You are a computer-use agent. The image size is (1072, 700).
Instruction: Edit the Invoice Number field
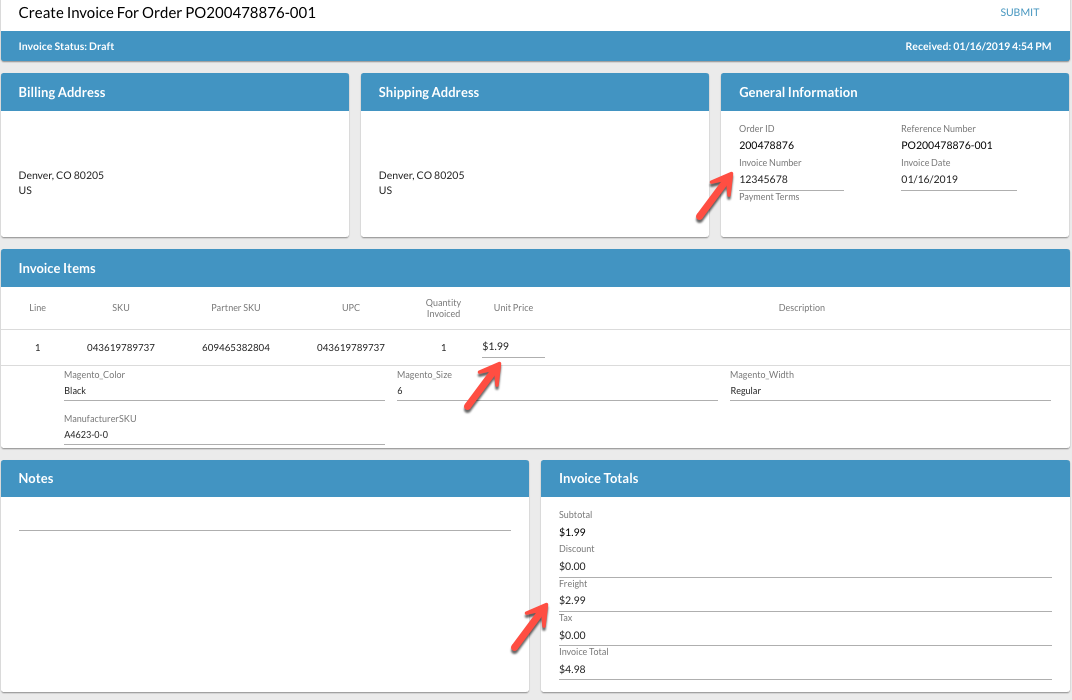[x=790, y=180]
